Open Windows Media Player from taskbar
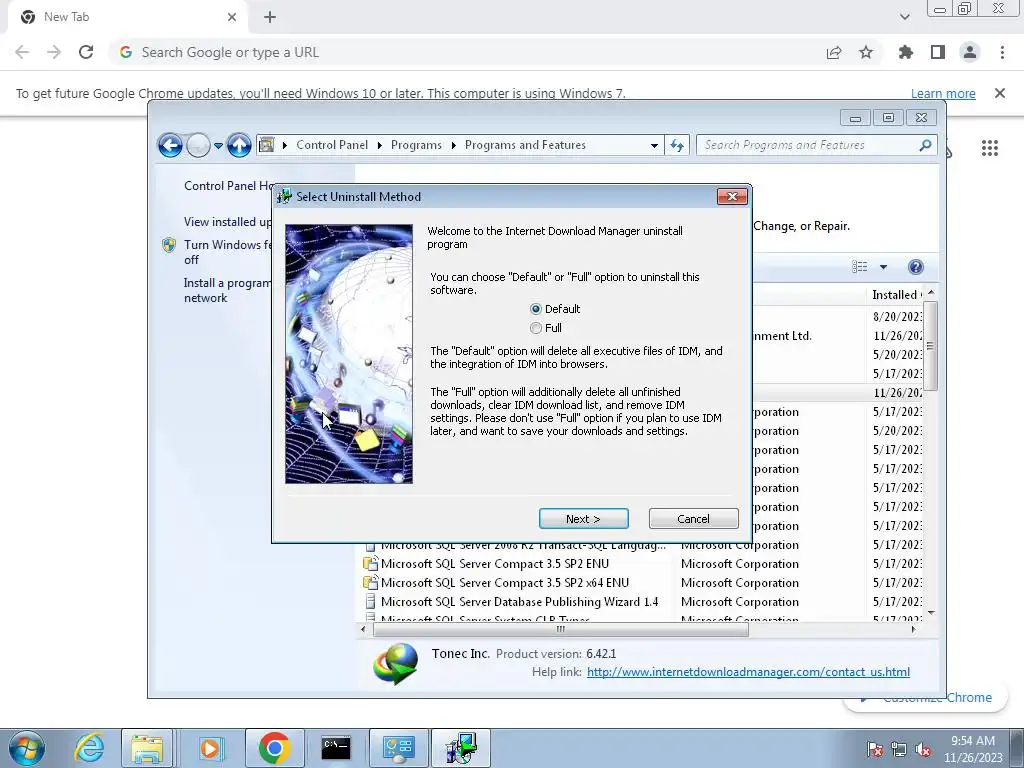 [211, 748]
